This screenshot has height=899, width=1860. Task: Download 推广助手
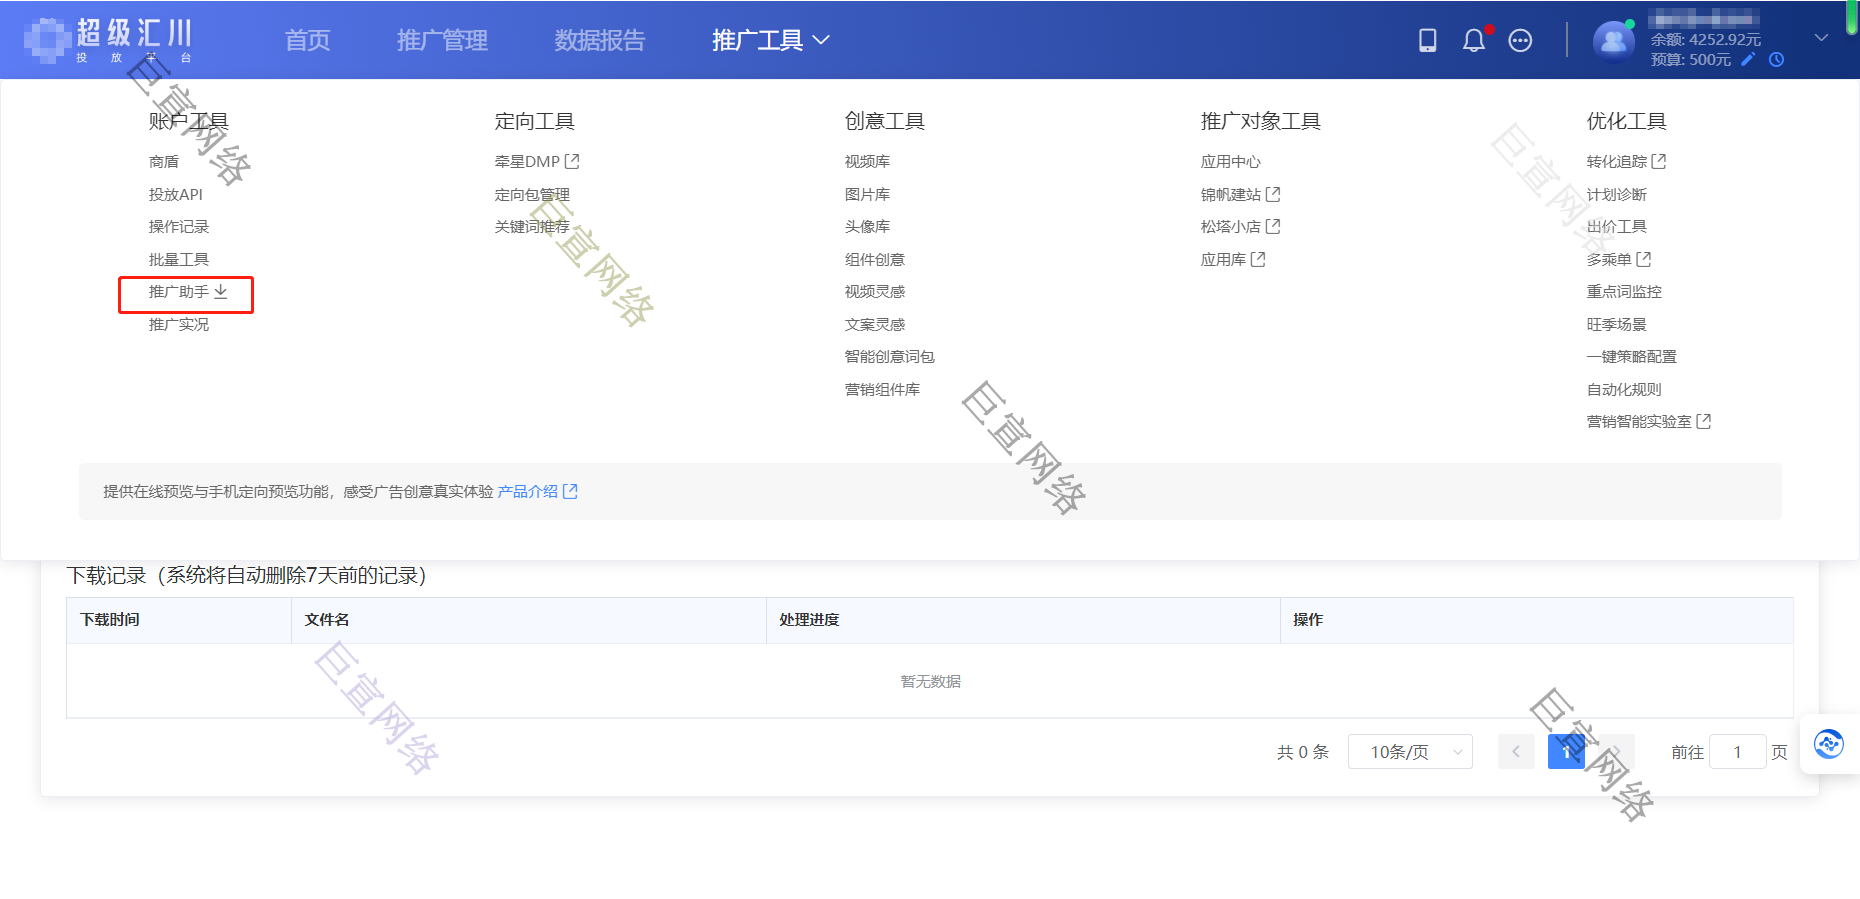pyautogui.click(x=188, y=291)
